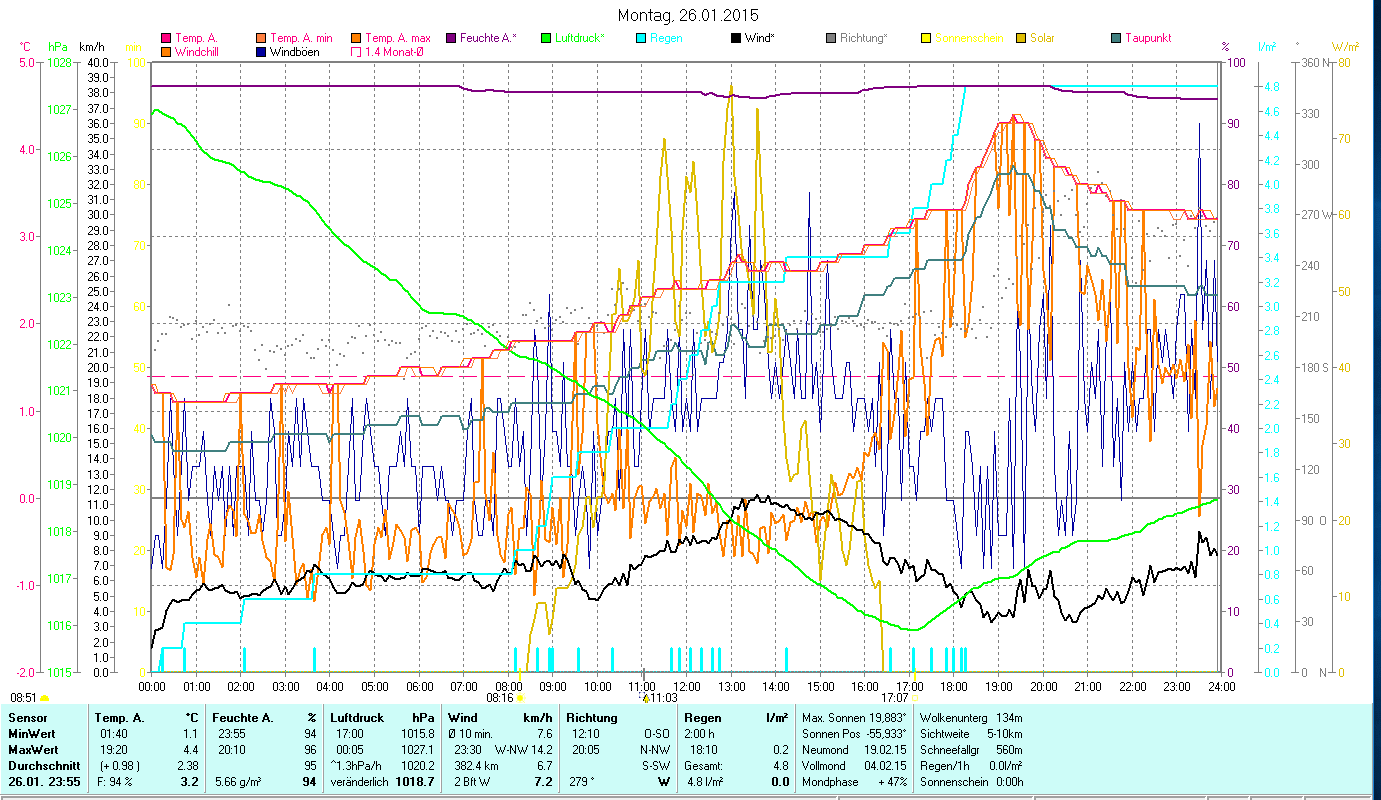Screen dimensions: 1381x800
Task: Click the gray Richtung* legend square
Action: click(830, 38)
